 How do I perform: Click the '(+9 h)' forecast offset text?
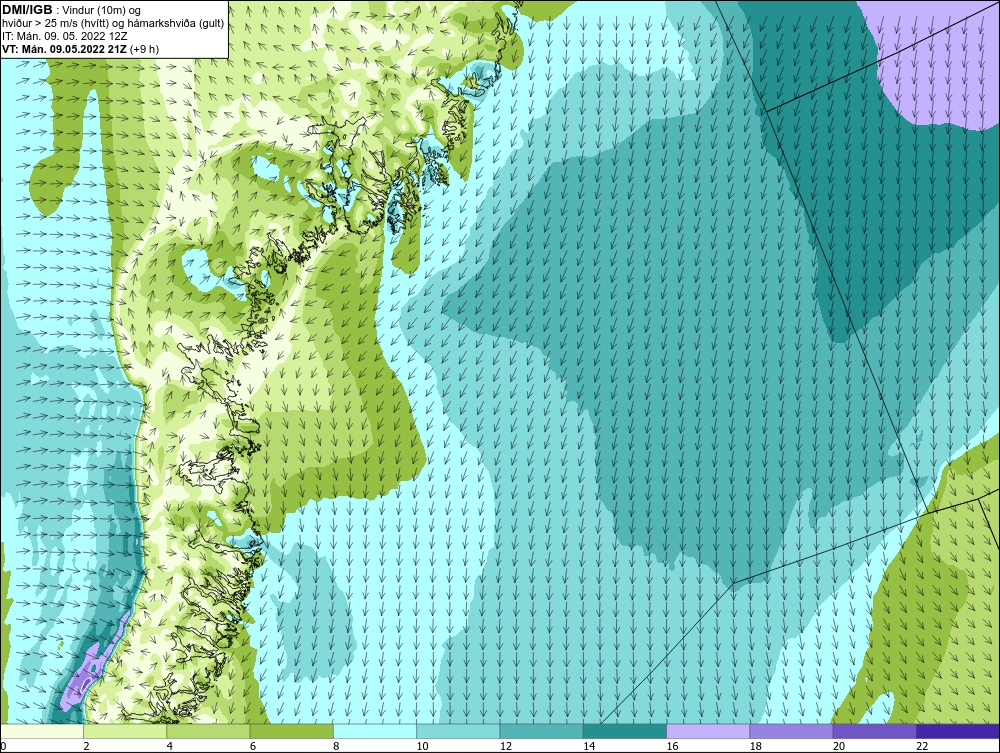(145, 48)
